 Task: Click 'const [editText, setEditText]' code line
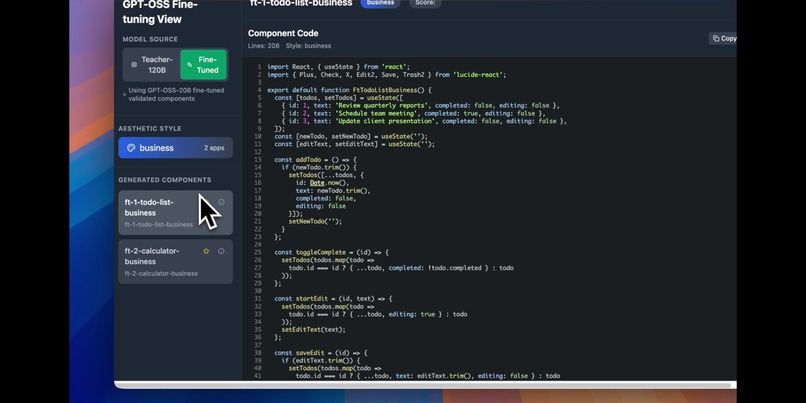(x=355, y=144)
